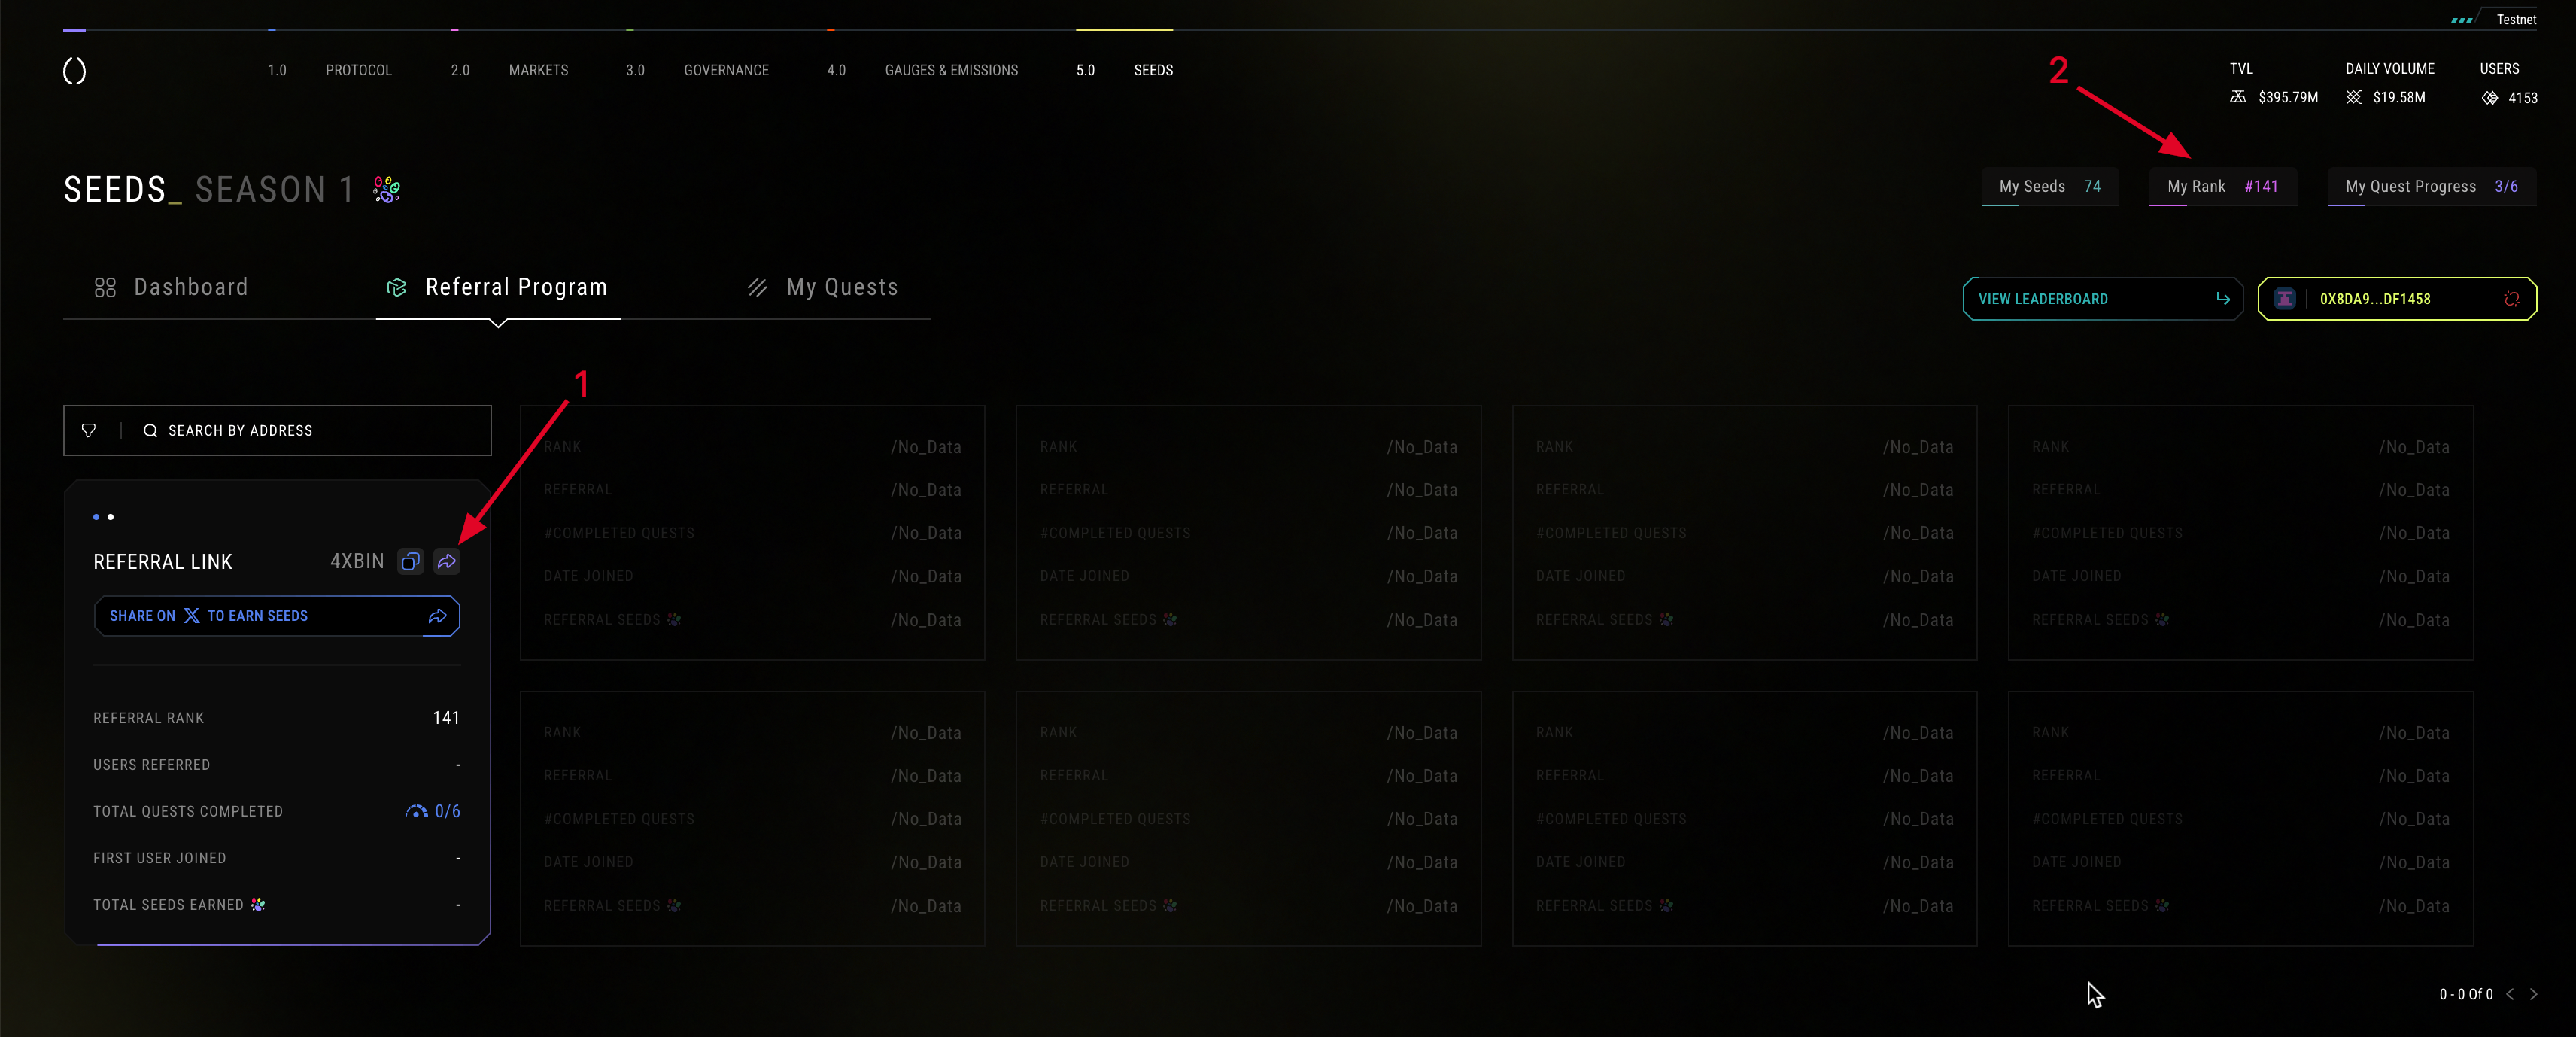Image resolution: width=2576 pixels, height=1037 pixels.
Task: Open the Governance navigation item
Action: (x=726, y=70)
